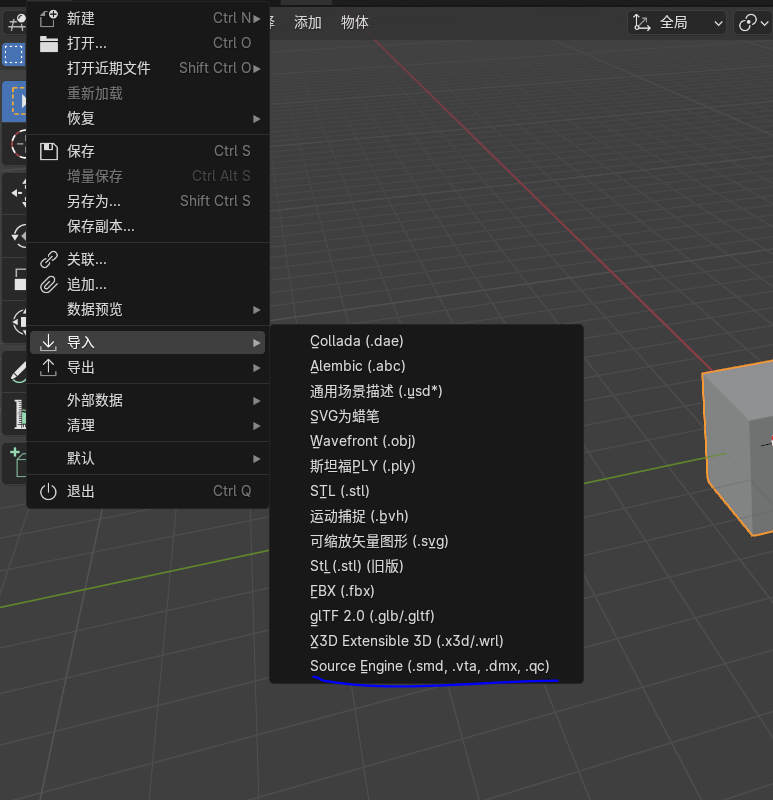Viewport: 773px width, 800px height.
Task: Choose 打开... from File menu
Action: pyautogui.click(x=148, y=43)
